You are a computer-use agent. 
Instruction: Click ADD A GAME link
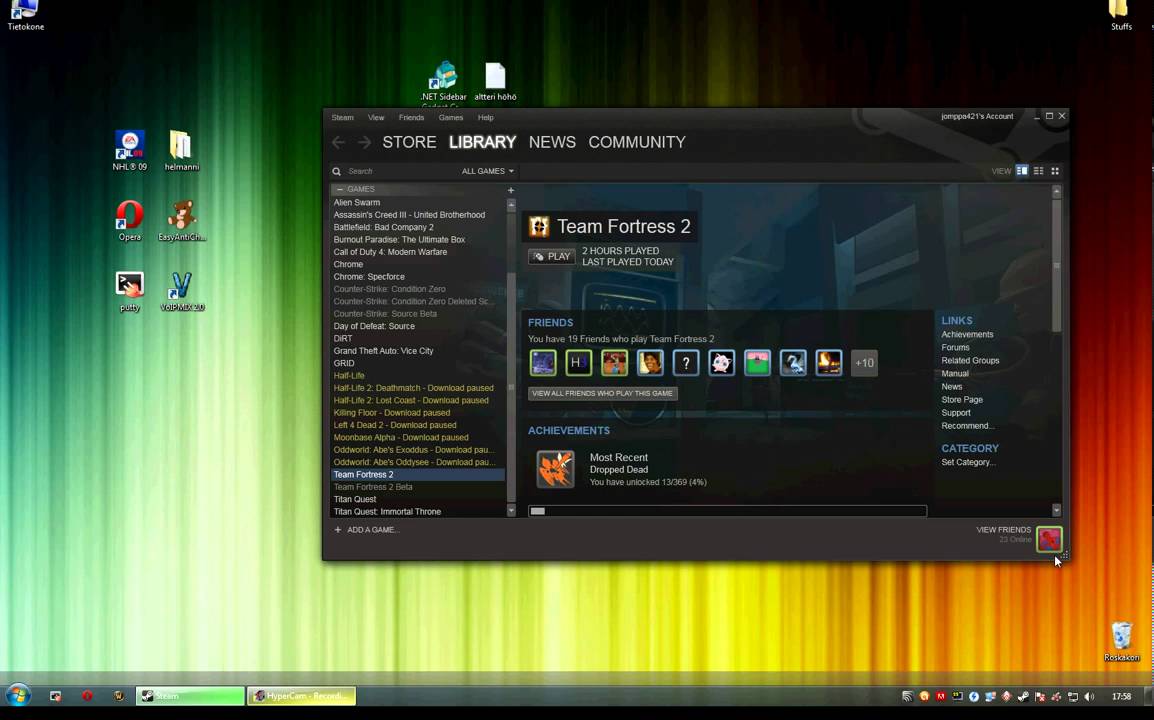(367, 530)
